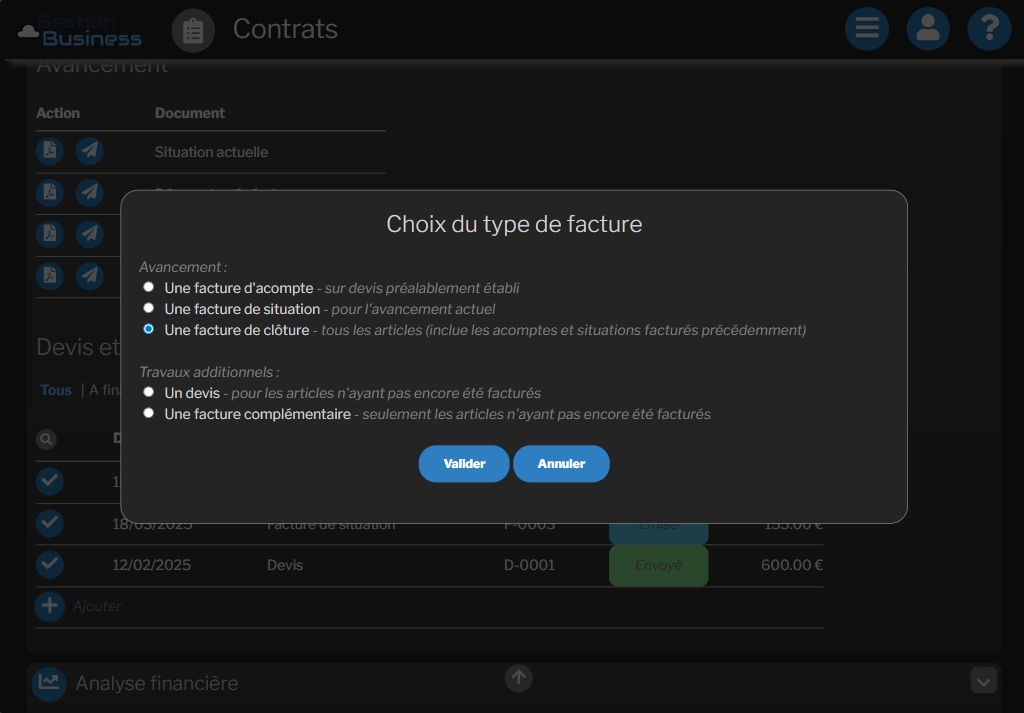The width and height of the screenshot is (1024, 713).
Task: Click the magnifier search icon in table
Action: 47,439
